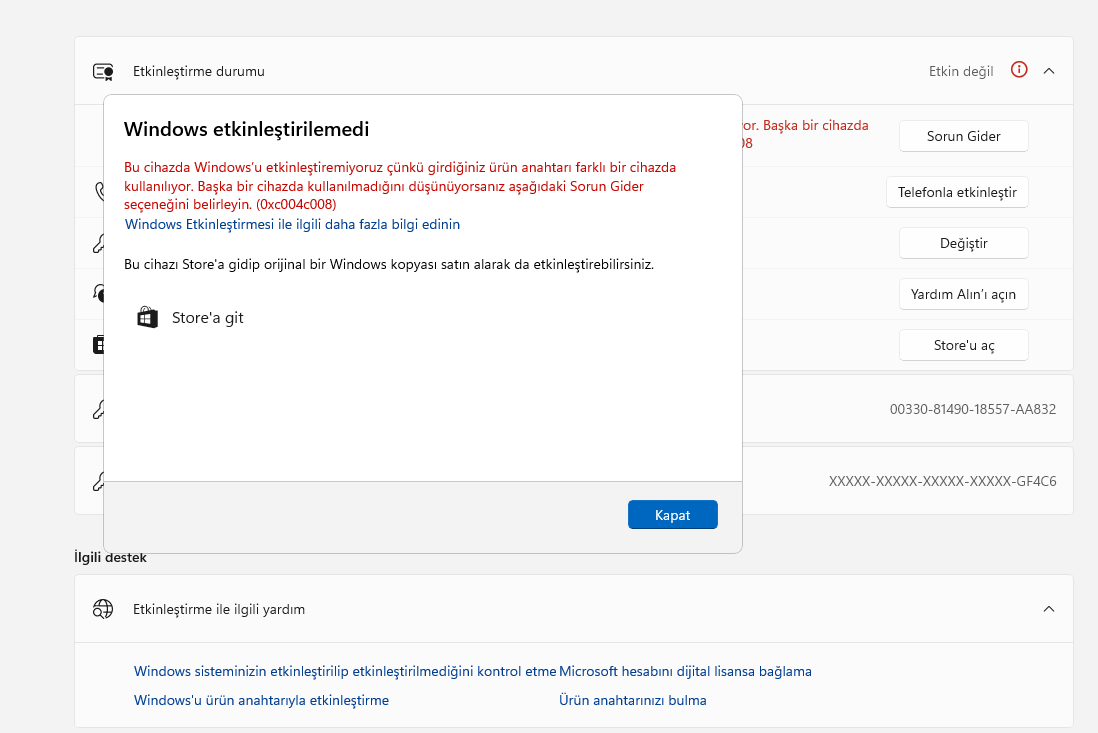The width and height of the screenshot is (1098, 733).
Task: Click the red error message 0xc004c008
Action: [400, 186]
